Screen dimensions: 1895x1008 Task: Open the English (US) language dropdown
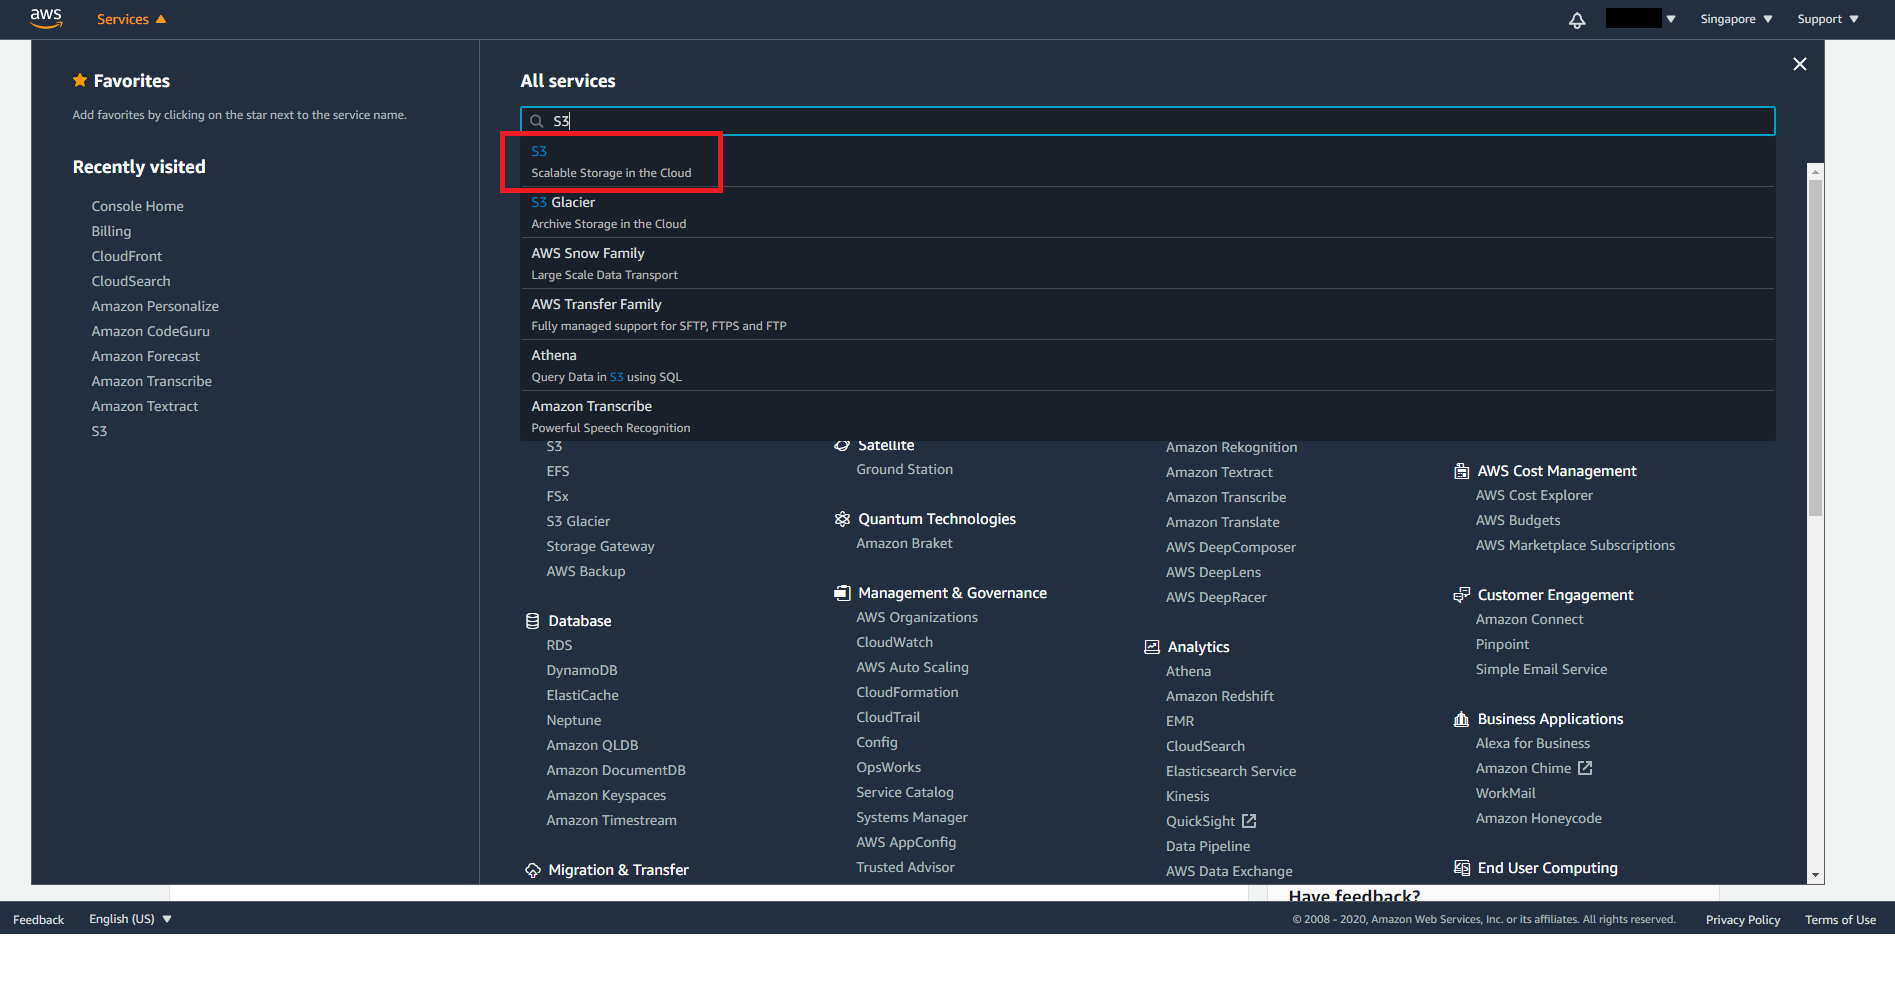coord(130,919)
